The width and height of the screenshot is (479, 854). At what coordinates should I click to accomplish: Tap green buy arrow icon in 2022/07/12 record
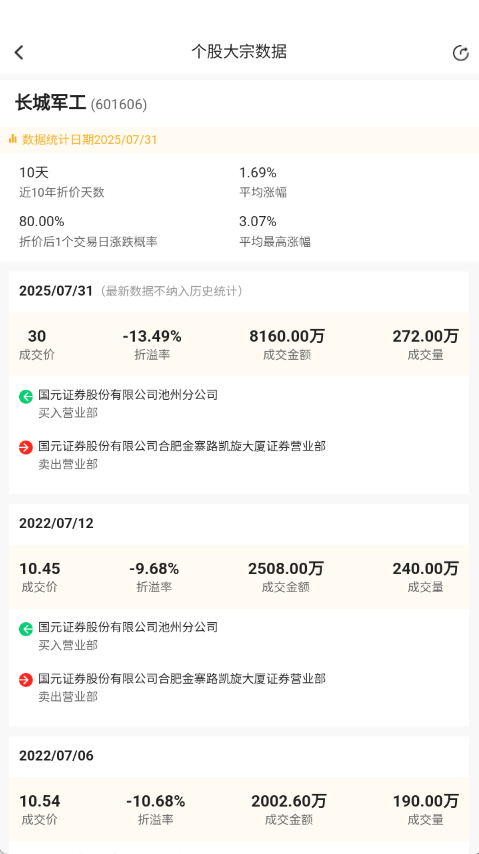[x=26, y=629]
